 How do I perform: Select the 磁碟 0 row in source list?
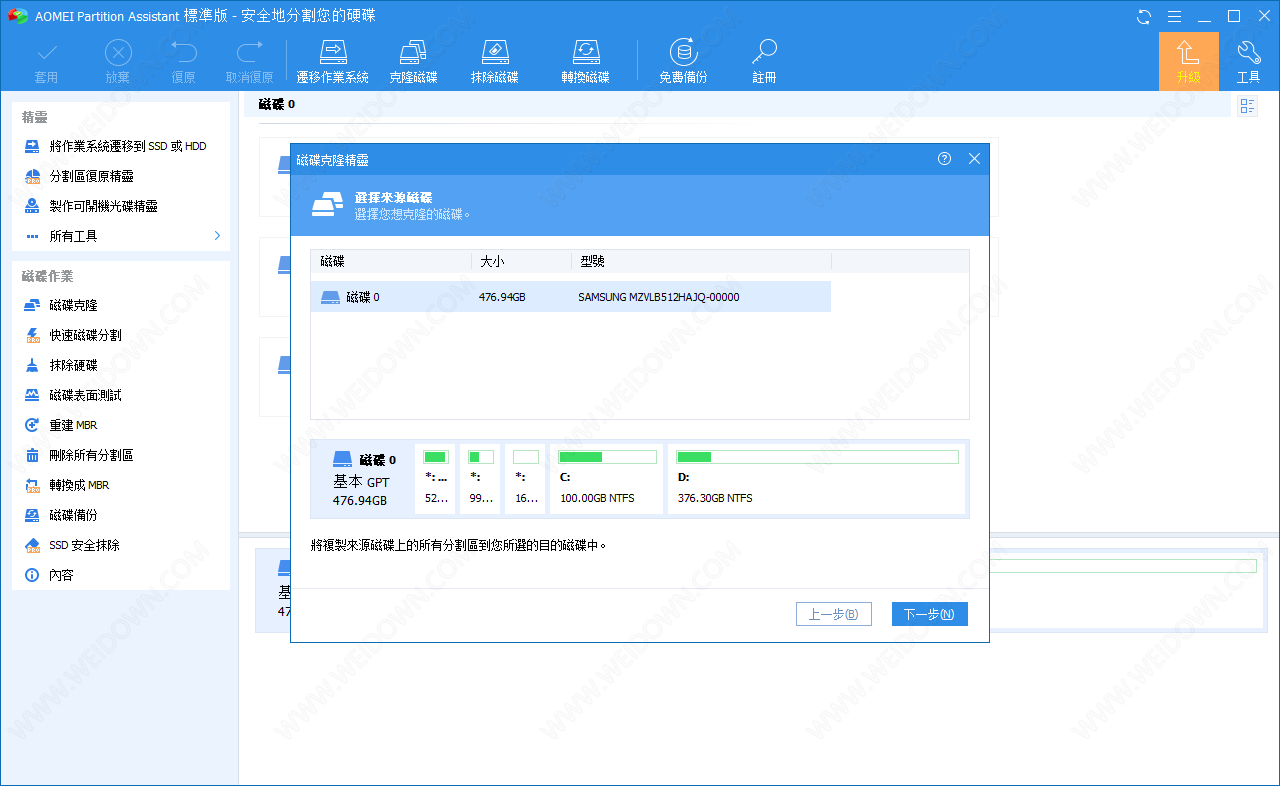[570, 297]
